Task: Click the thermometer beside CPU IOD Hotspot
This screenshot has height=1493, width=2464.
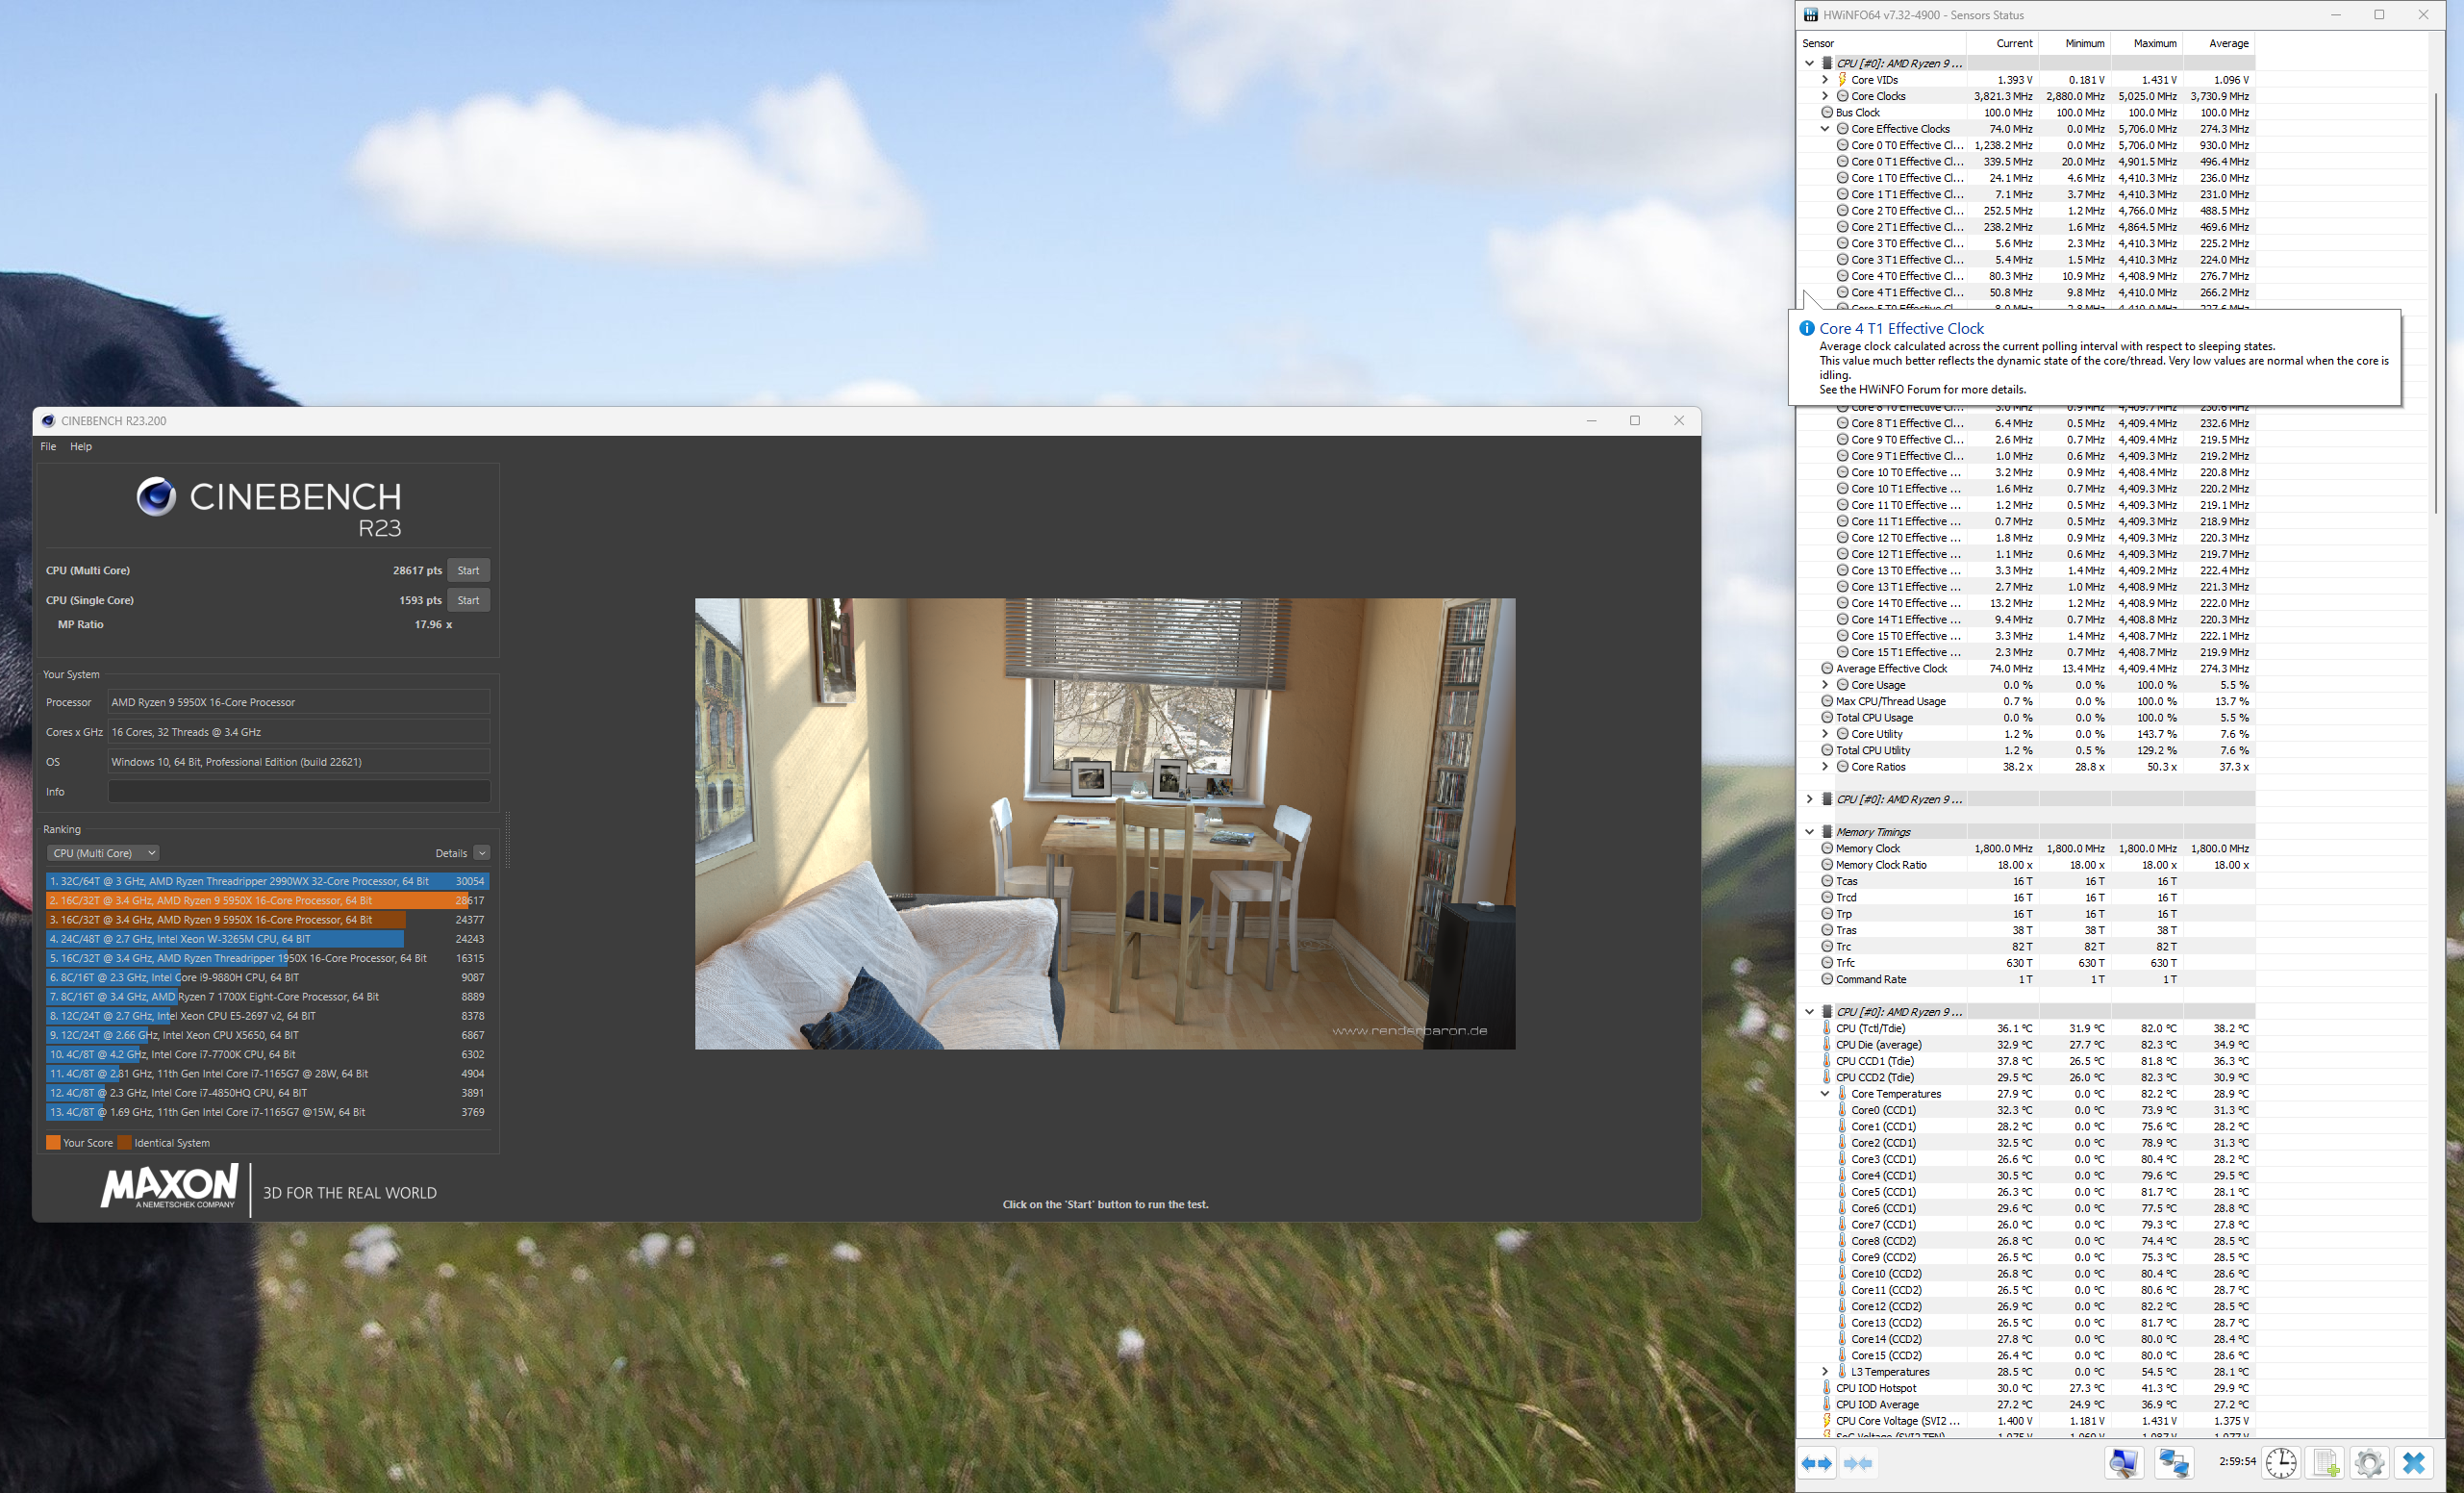Action: click(1827, 1388)
